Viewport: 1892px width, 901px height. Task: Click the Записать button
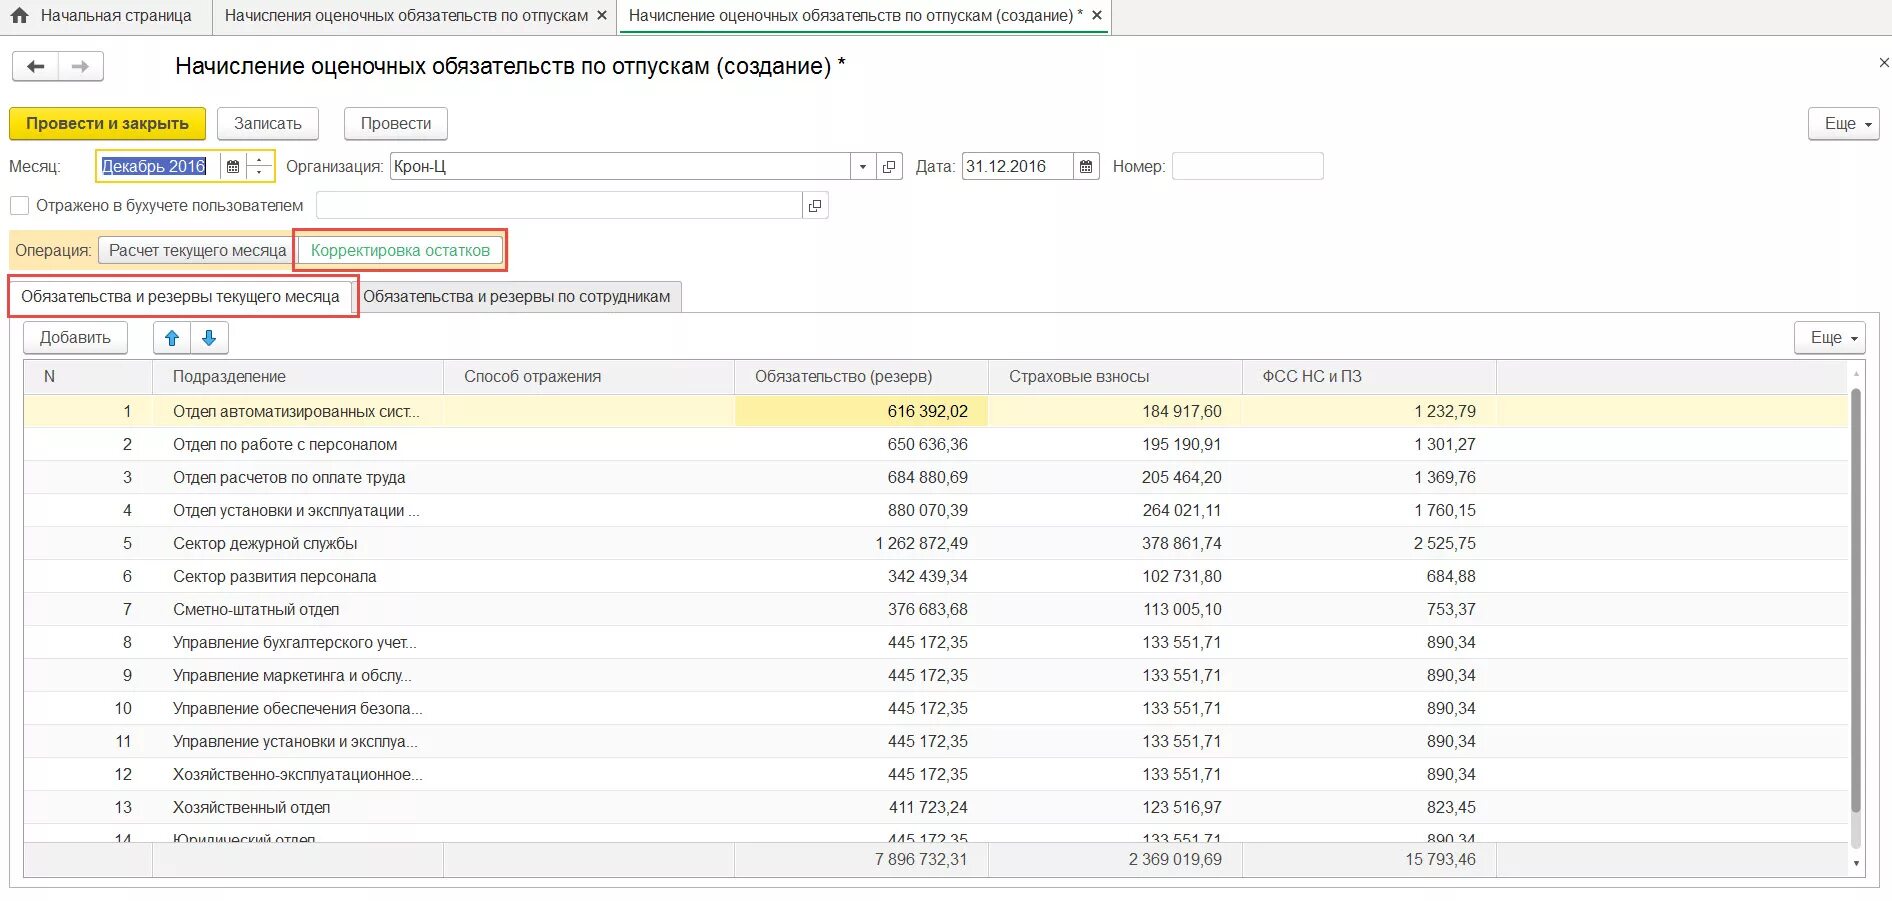[268, 124]
